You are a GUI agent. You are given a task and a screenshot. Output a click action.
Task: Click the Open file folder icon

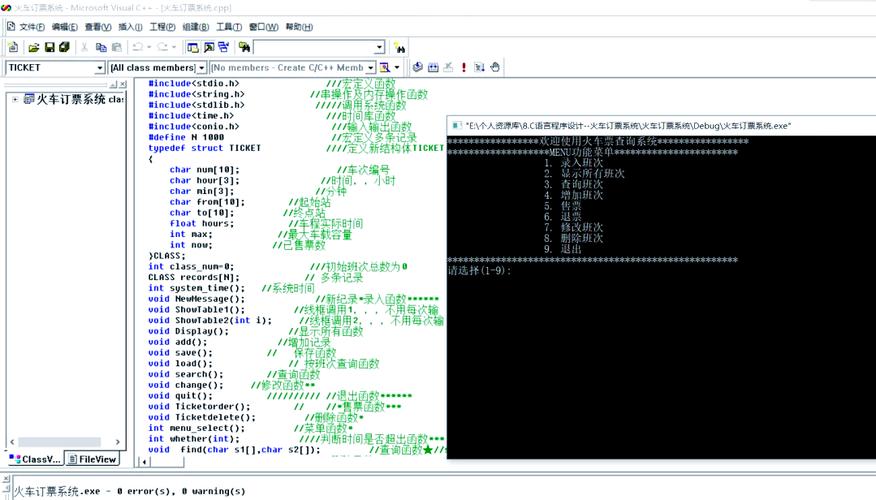point(34,47)
